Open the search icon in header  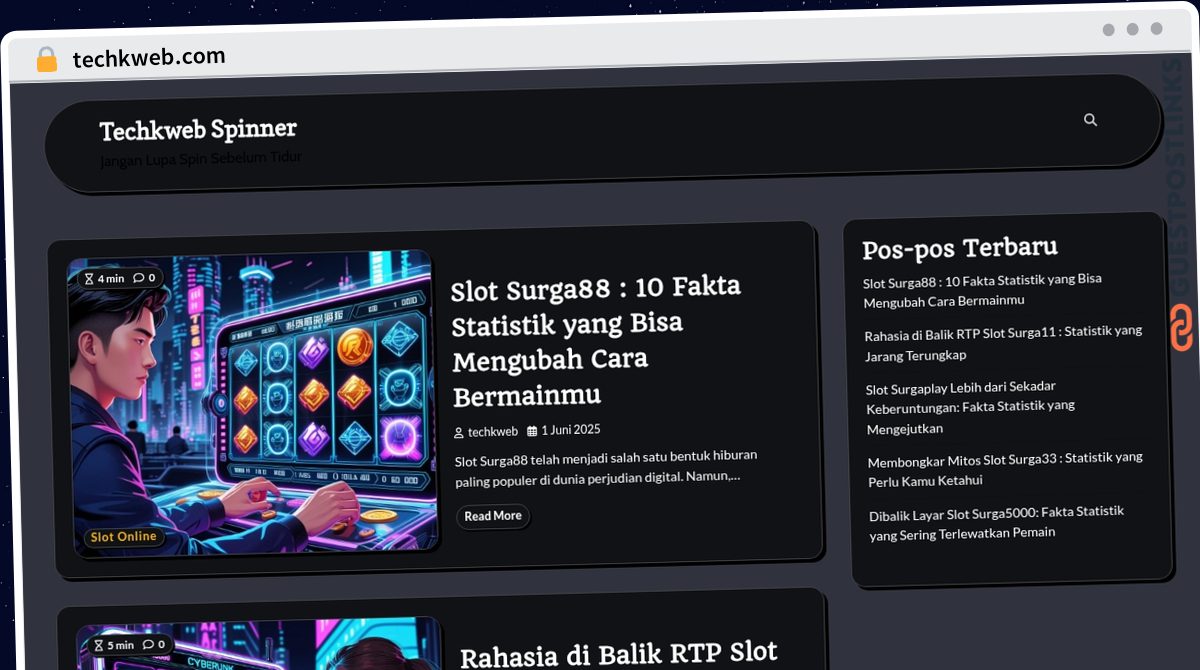point(1090,120)
